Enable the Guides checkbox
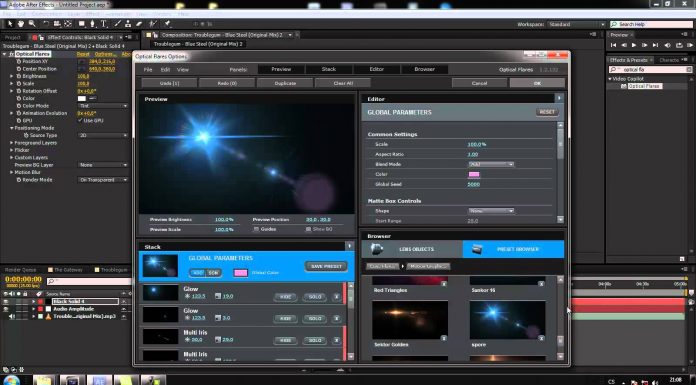The image size is (696, 385). [x=256, y=229]
